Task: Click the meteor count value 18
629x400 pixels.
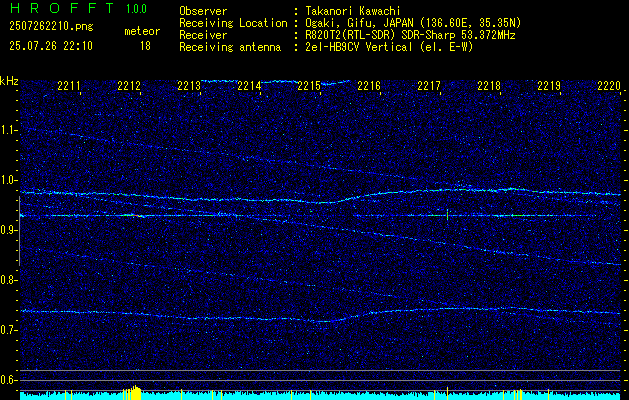Action: (145, 46)
